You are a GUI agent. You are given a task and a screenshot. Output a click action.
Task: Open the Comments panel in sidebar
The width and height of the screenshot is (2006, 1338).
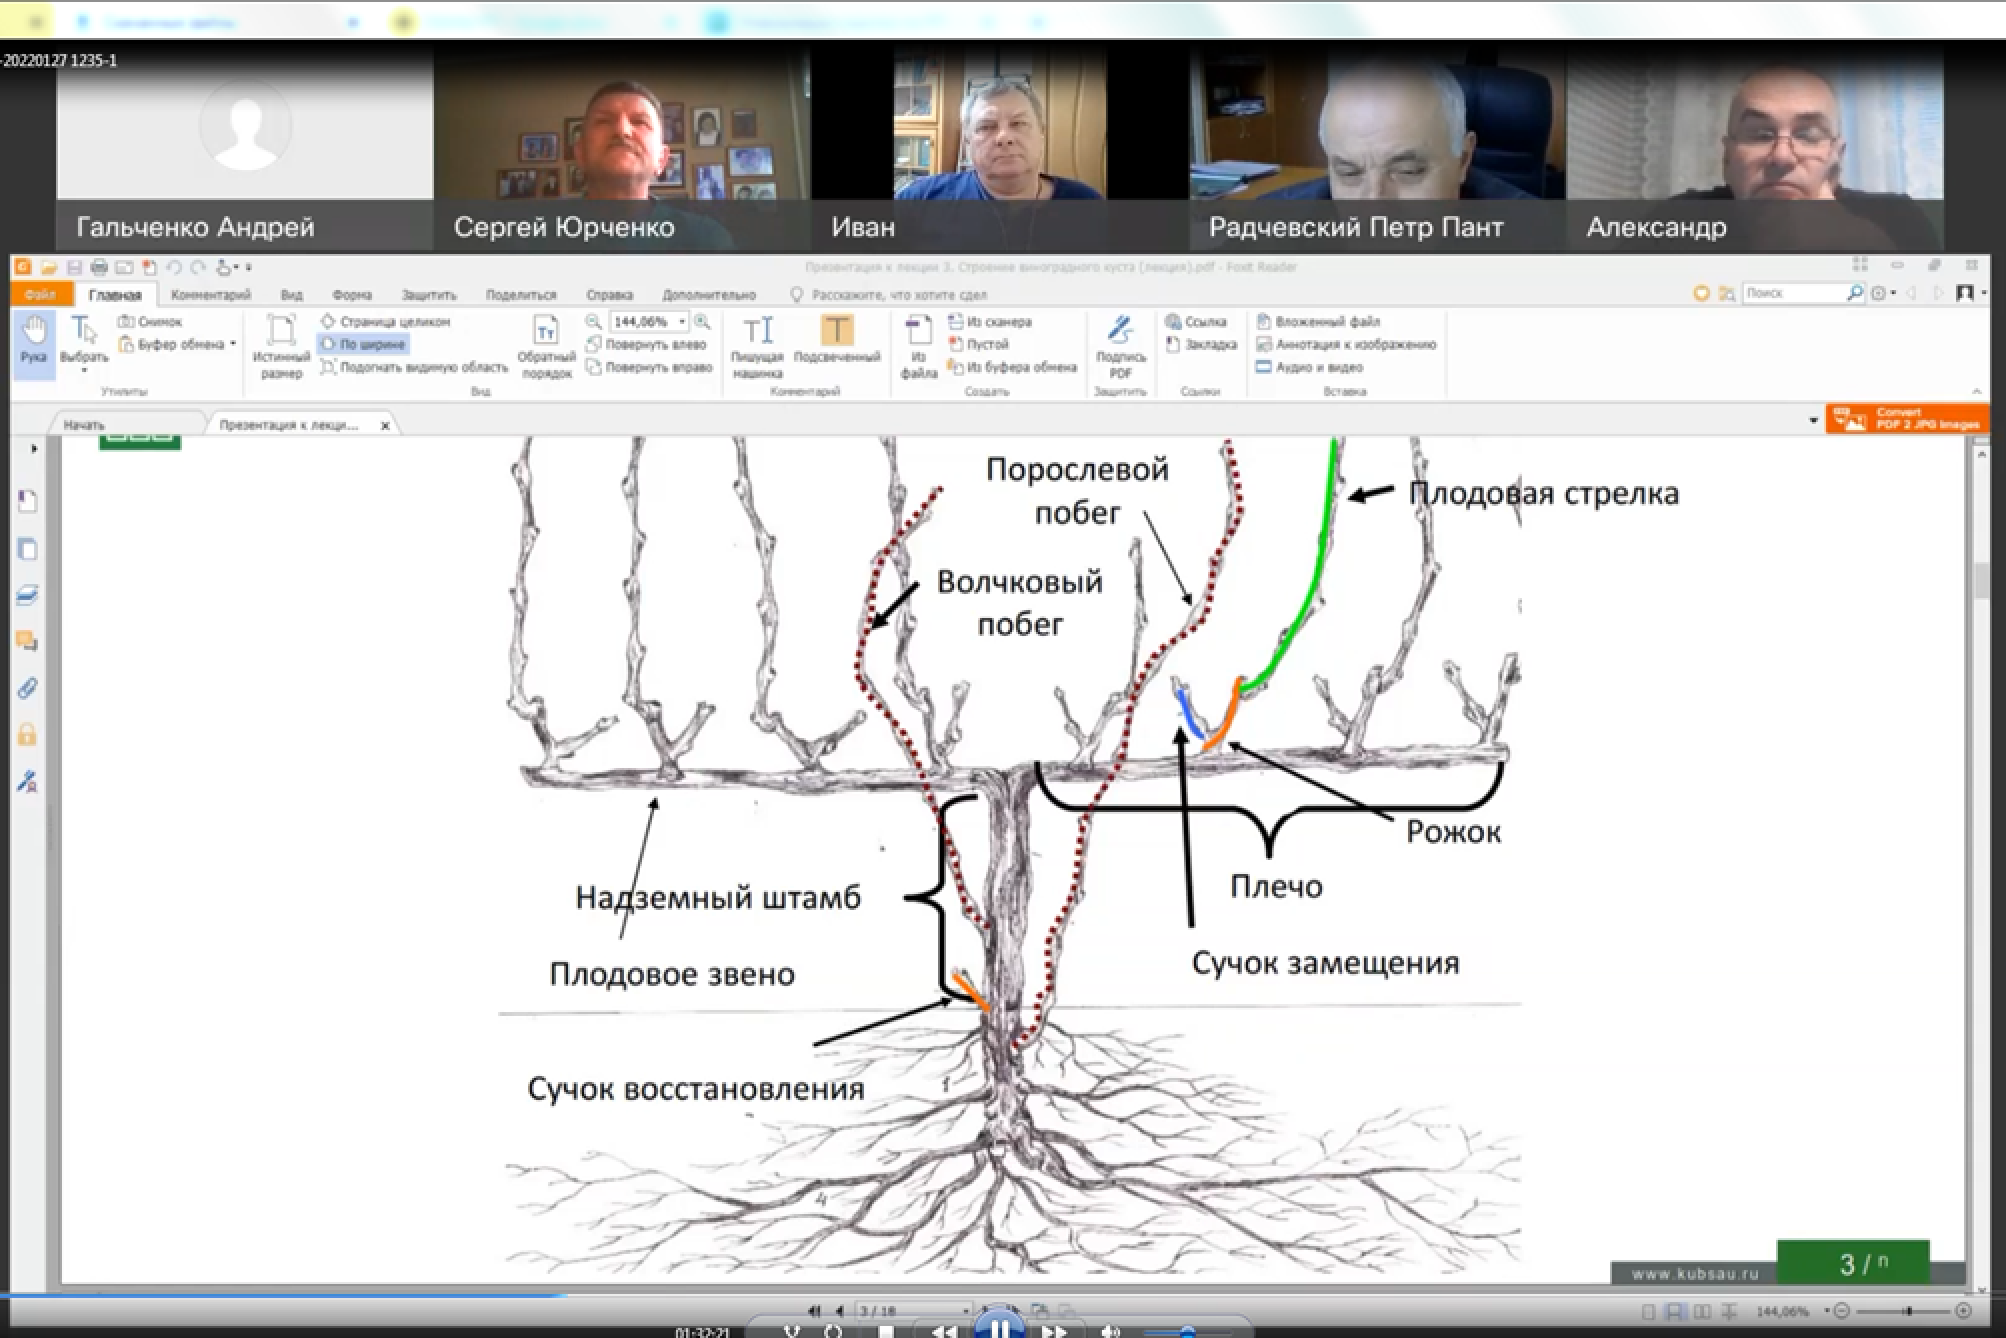coord(28,641)
